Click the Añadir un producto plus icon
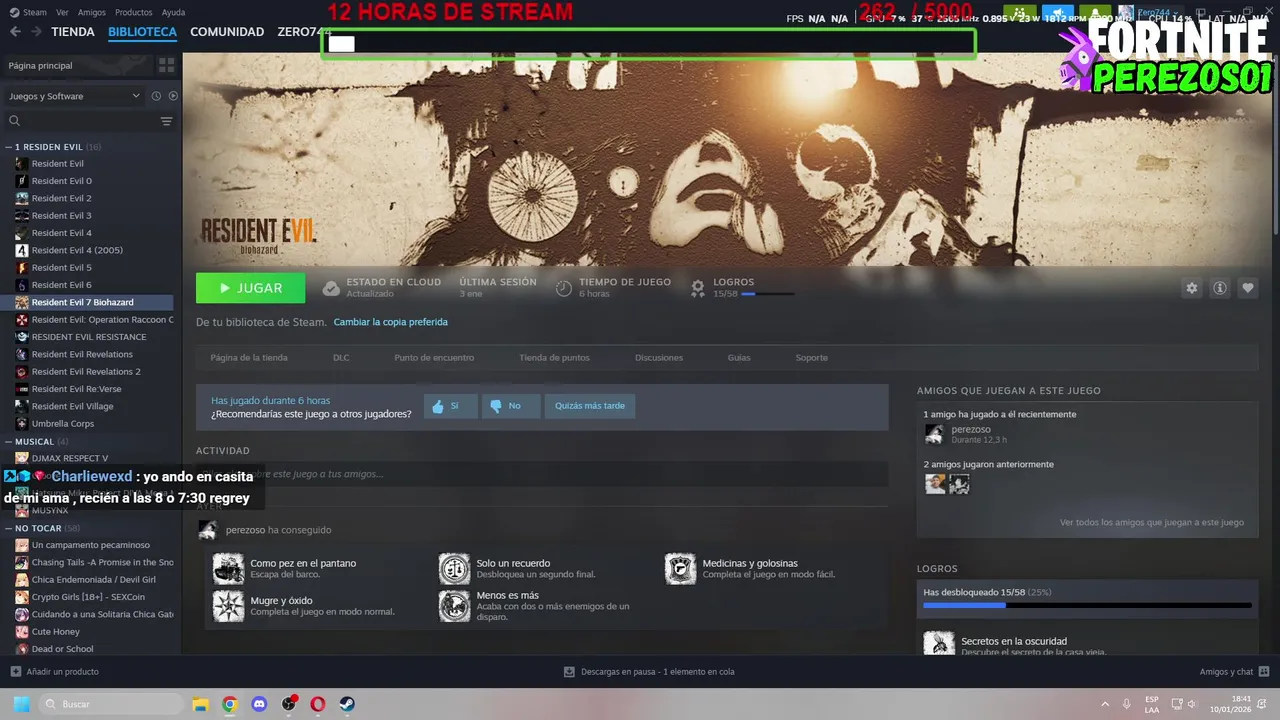 15,672
